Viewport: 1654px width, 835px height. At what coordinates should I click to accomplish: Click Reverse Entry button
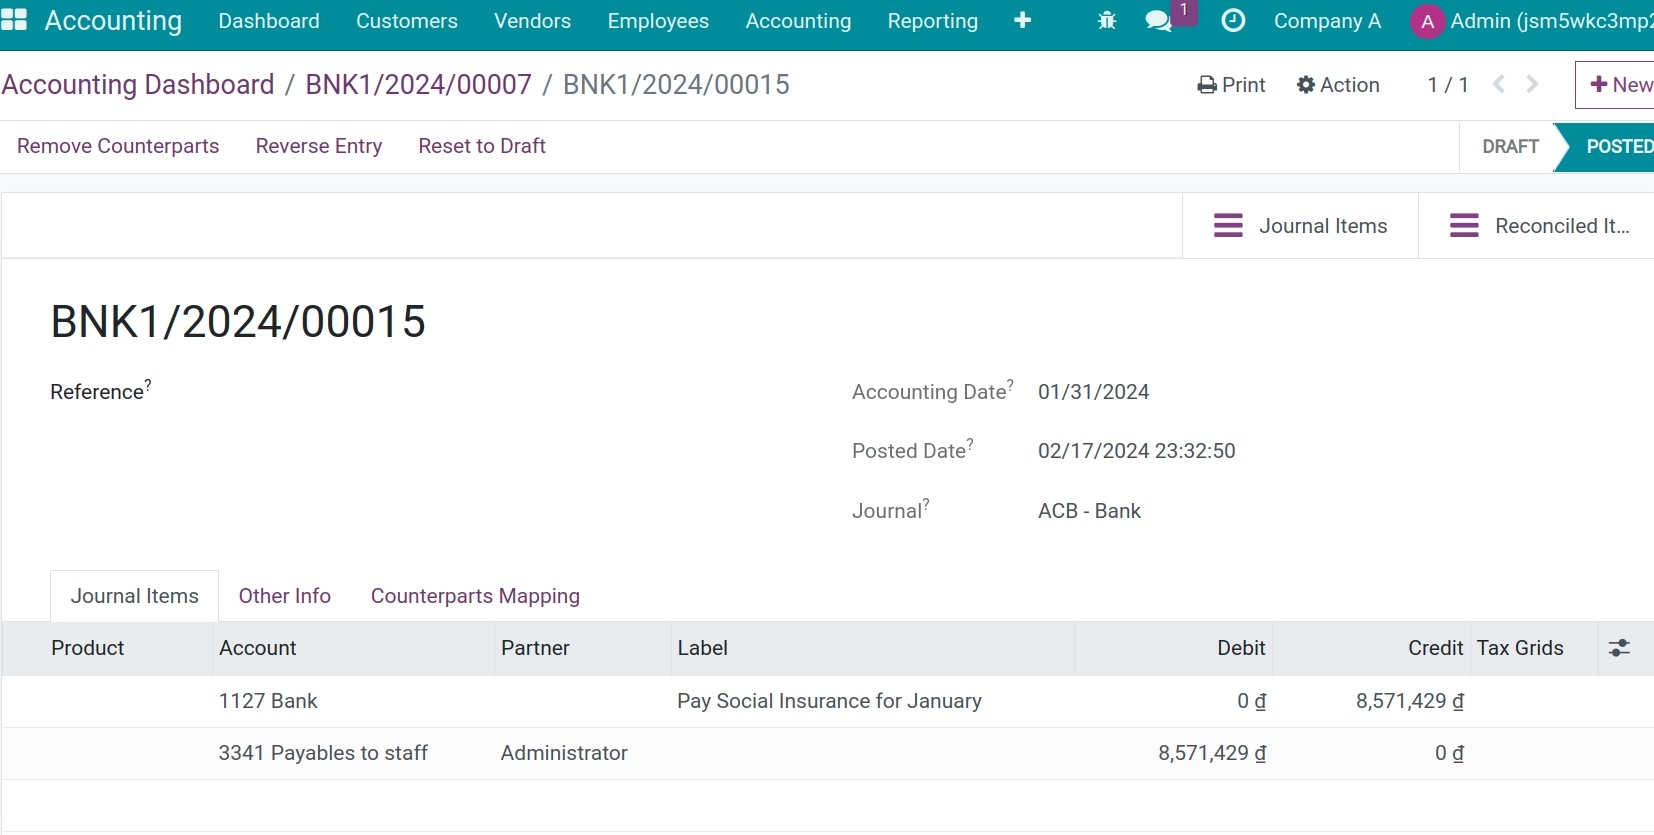[319, 146]
